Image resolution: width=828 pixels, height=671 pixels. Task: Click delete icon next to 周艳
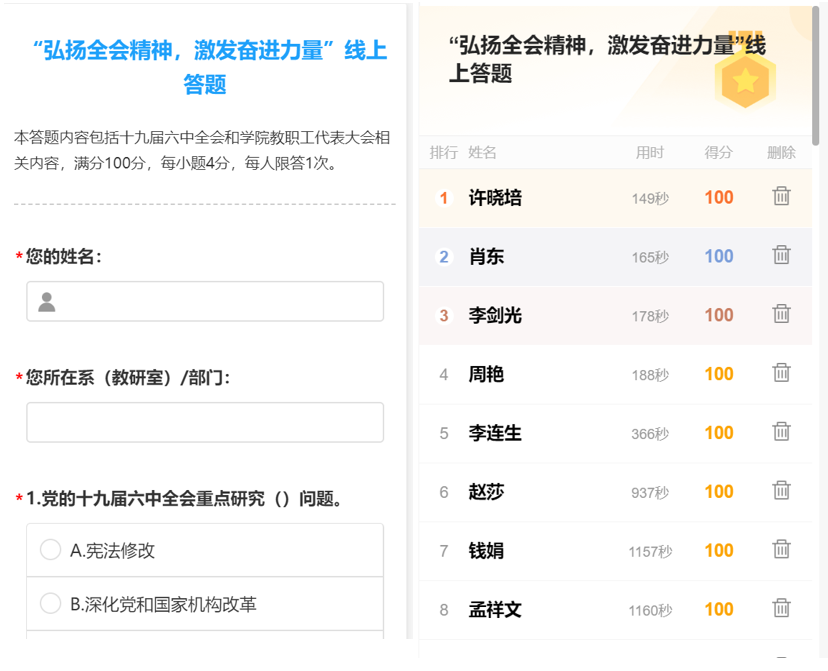[781, 373]
